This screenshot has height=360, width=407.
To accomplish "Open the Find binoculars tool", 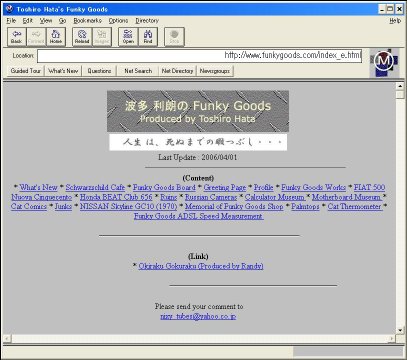I will pos(148,37).
